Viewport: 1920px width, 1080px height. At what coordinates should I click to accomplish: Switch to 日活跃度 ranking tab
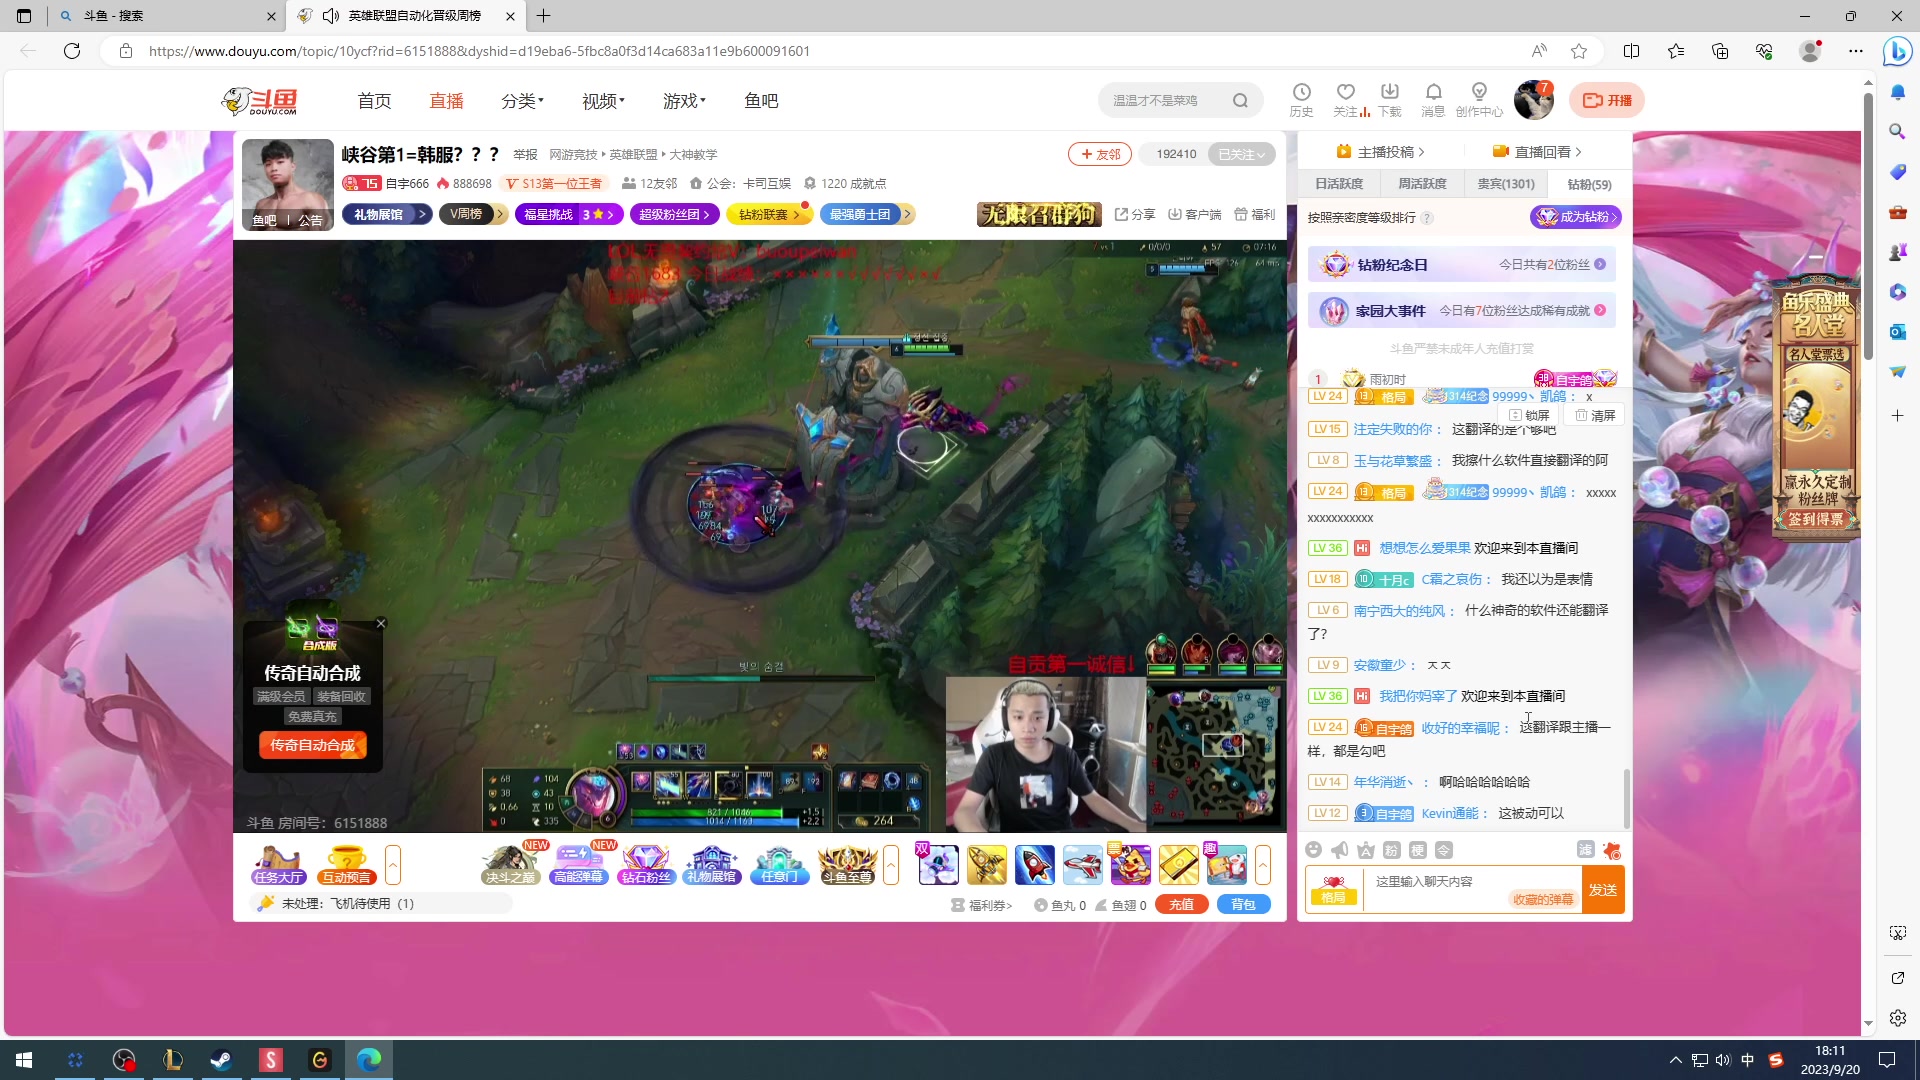point(1339,184)
